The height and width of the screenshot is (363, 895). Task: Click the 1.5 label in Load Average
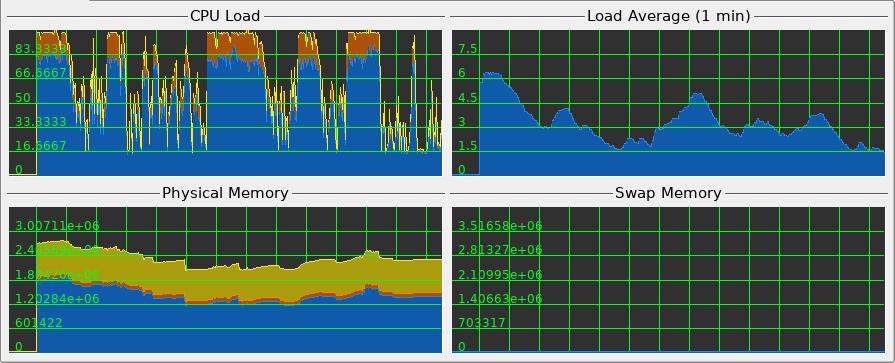[x=468, y=146]
